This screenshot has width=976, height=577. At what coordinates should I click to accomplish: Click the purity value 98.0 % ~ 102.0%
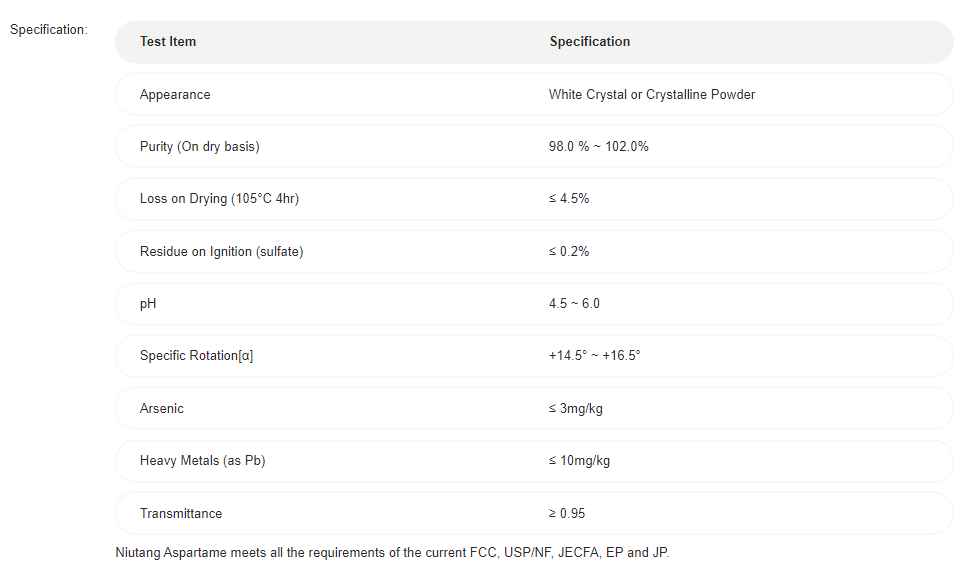coord(599,147)
